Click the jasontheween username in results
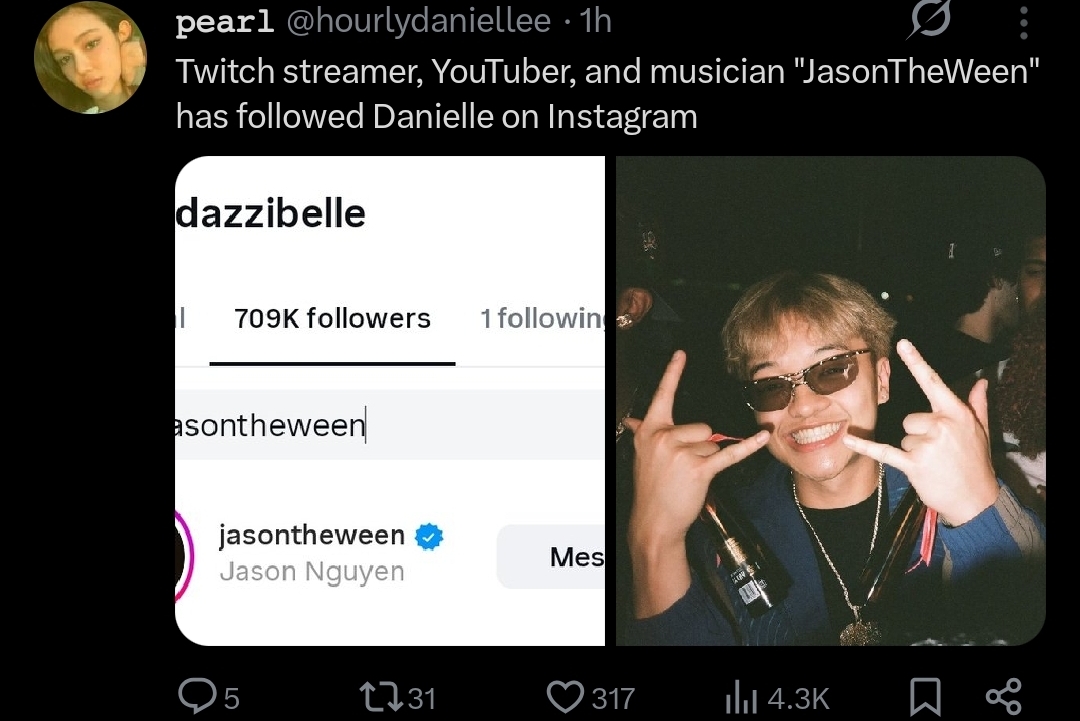Image resolution: width=1080 pixels, height=721 pixels. click(311, 535)
